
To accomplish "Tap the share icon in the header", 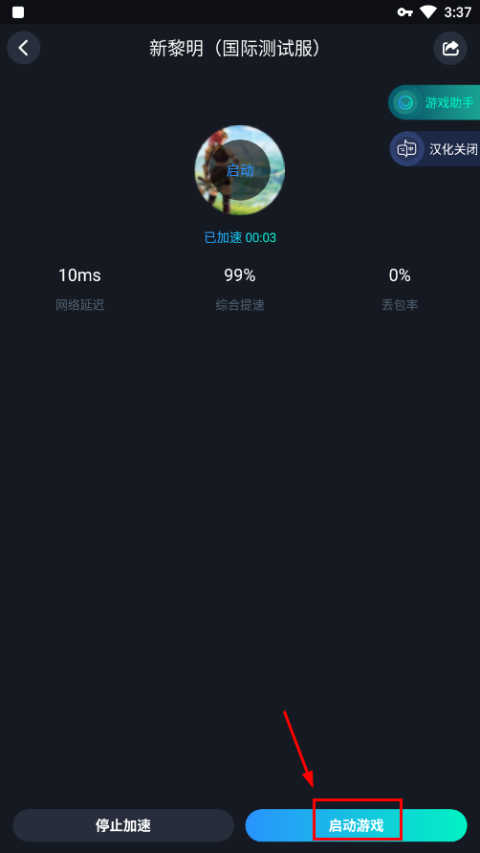I will click(x=450, y=48).
